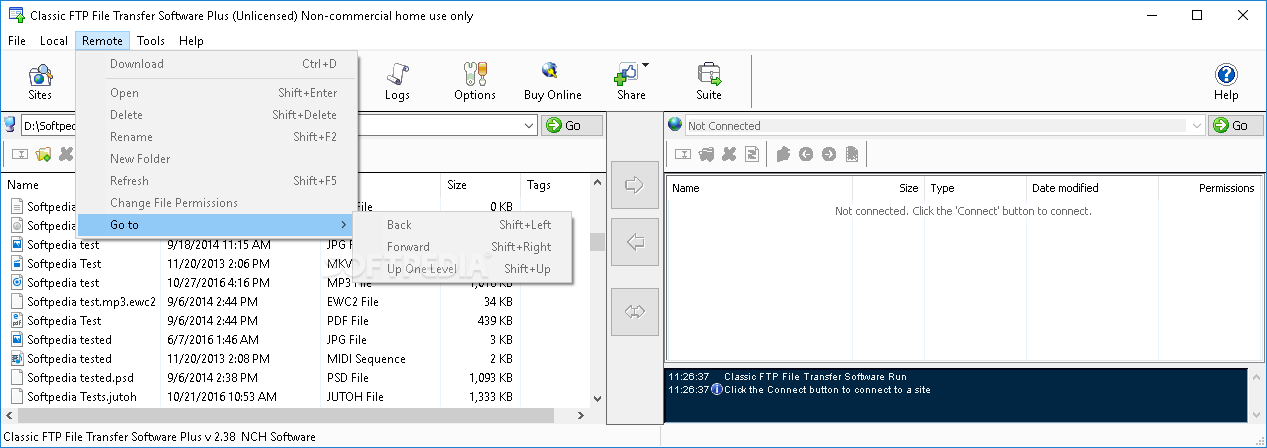Choose Refresh in Remote menu
The height and width of the screenshot is (448, 1267).
point(217,181)
